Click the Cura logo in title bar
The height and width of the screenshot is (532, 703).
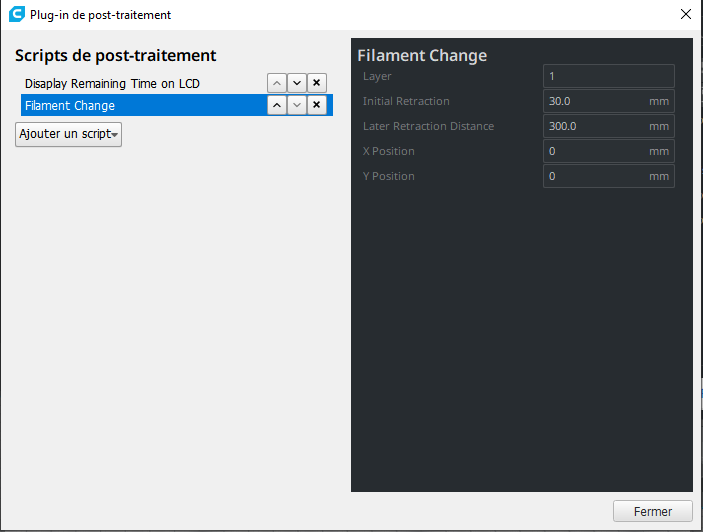(x=17, y=14)
